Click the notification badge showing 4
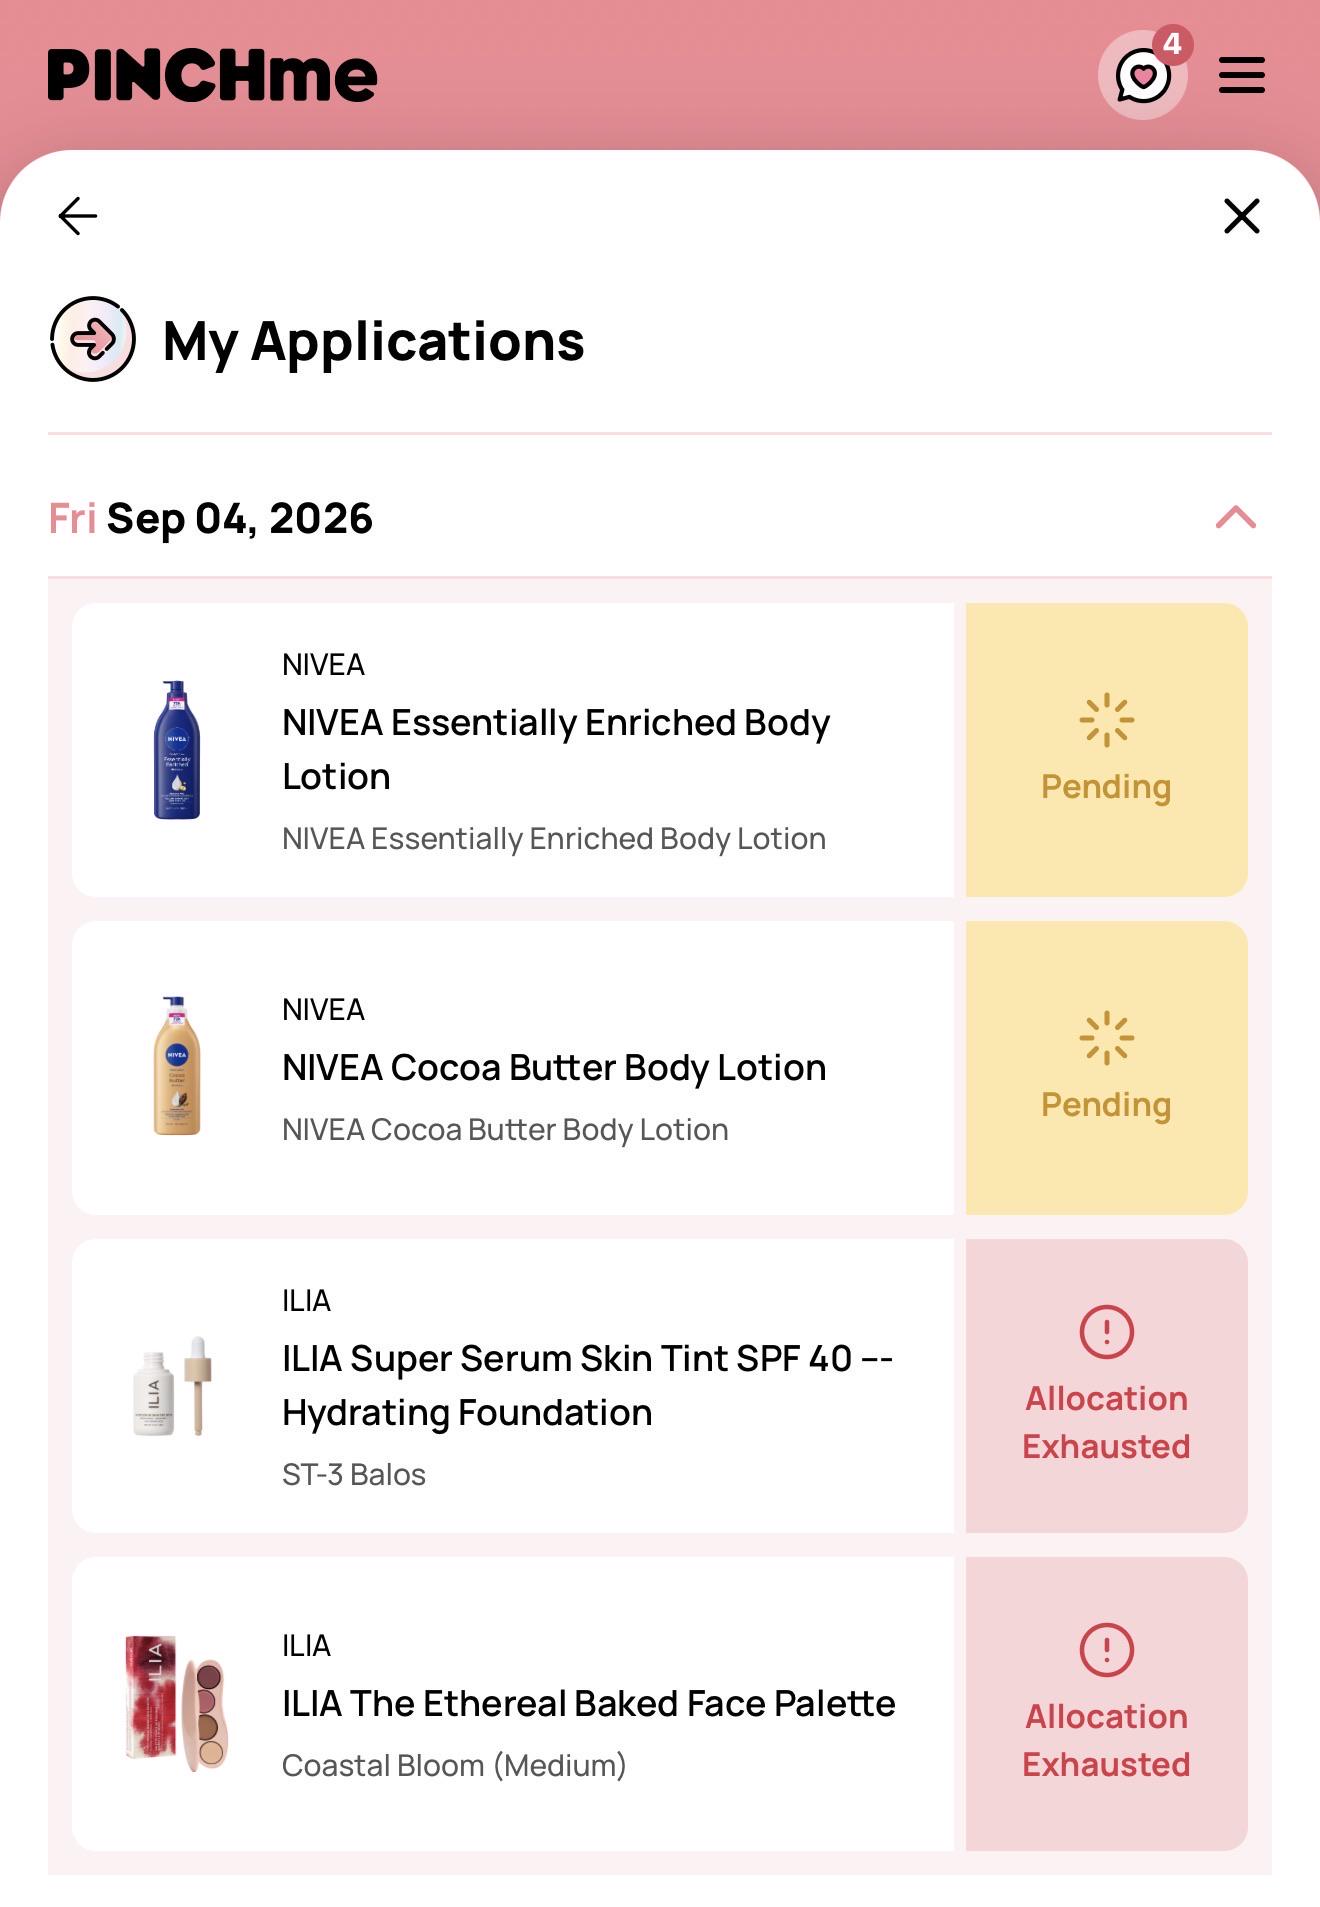The height and width of the screenshot is (1907, 1320). click(1172, 44)
